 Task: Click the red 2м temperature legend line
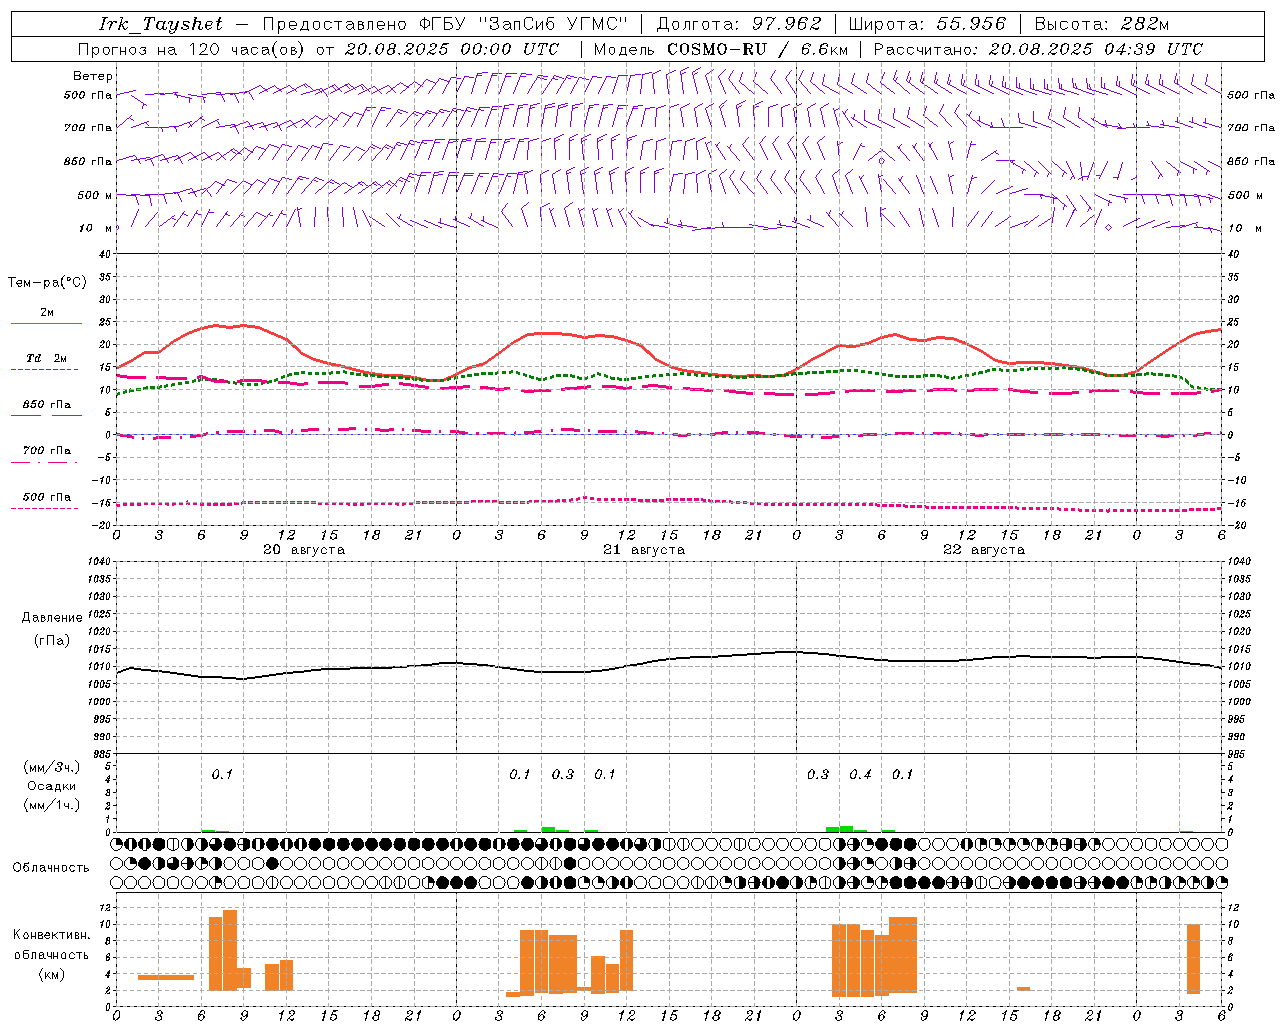pos(46,323)
